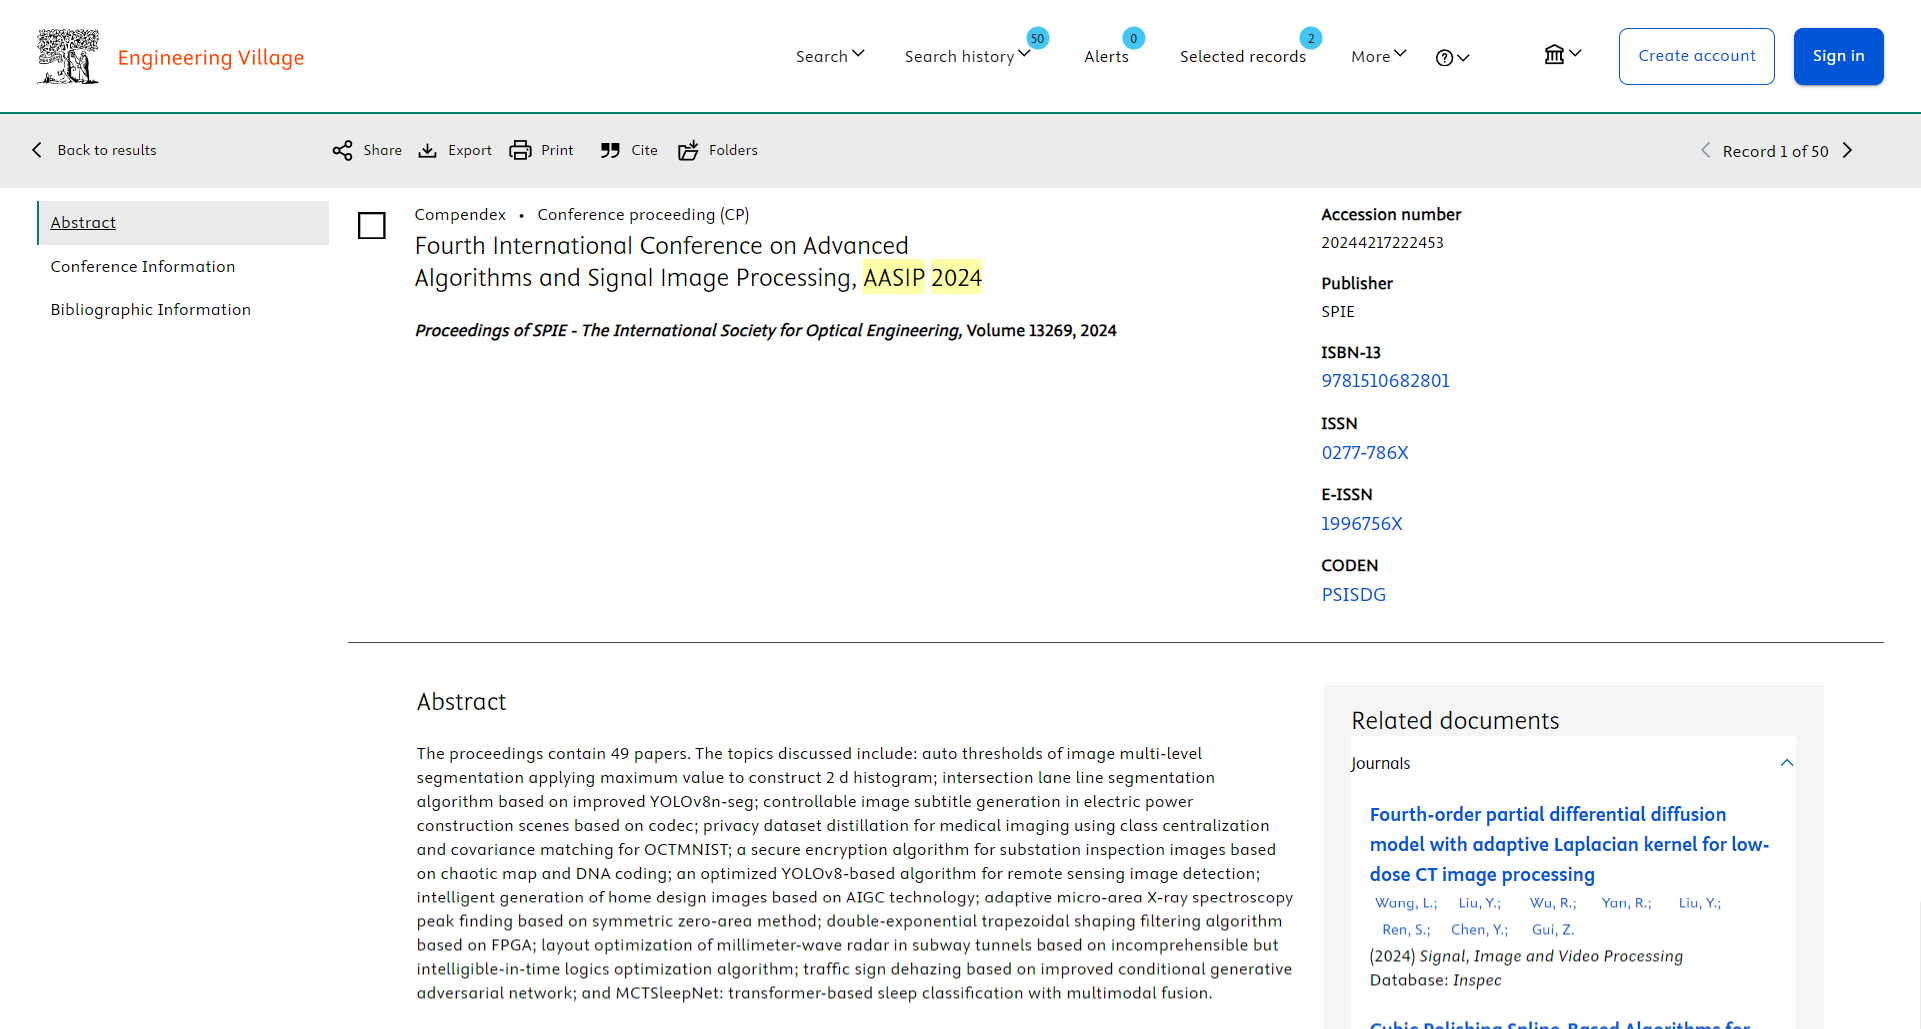Open ISBN-13 link 9781510682801
1921x1029 pixels.
click(x=1386, y=381)
